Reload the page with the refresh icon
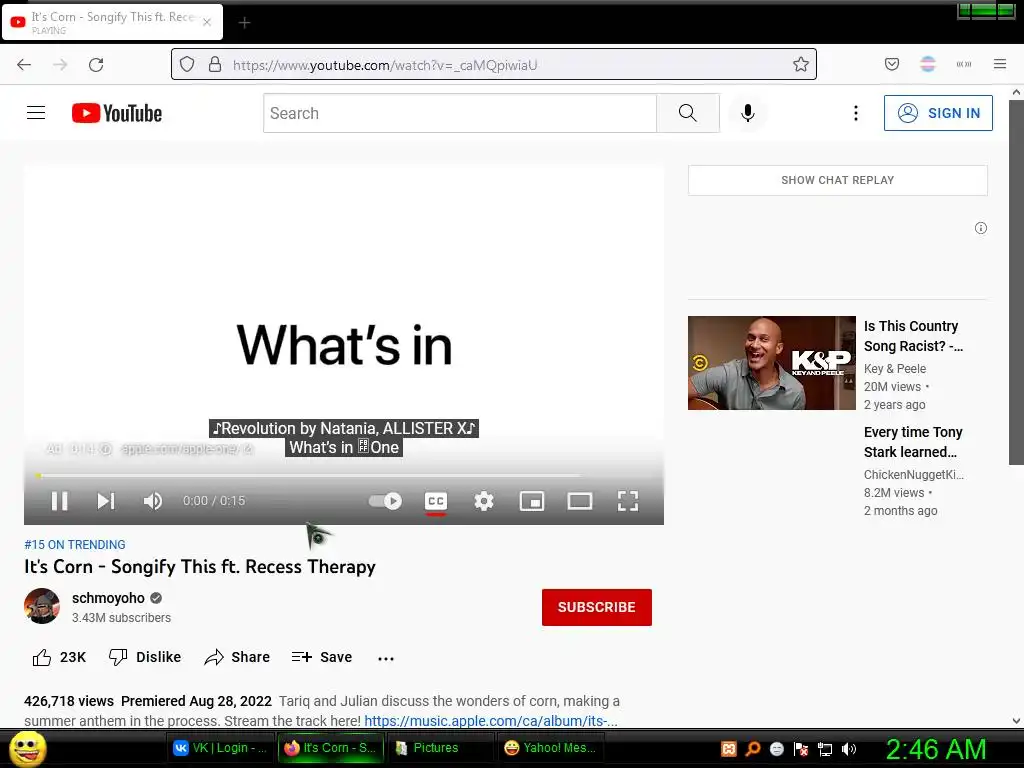The height and width of the screenshot is (768, 1024). pyautogui.click(x=96, y=65)
